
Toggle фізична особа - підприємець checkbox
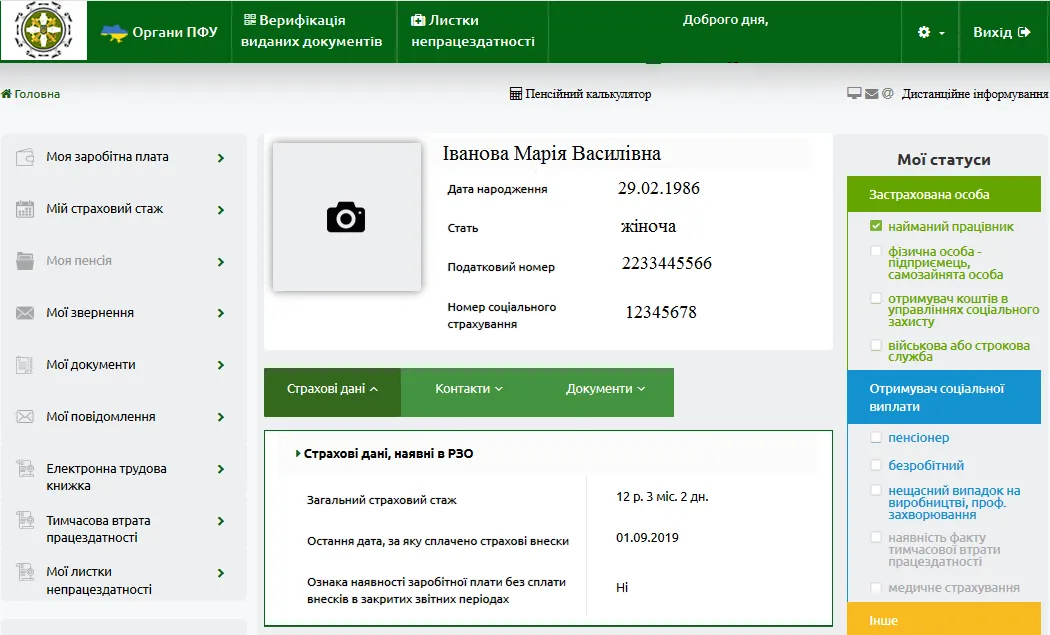tap(876, 251)
